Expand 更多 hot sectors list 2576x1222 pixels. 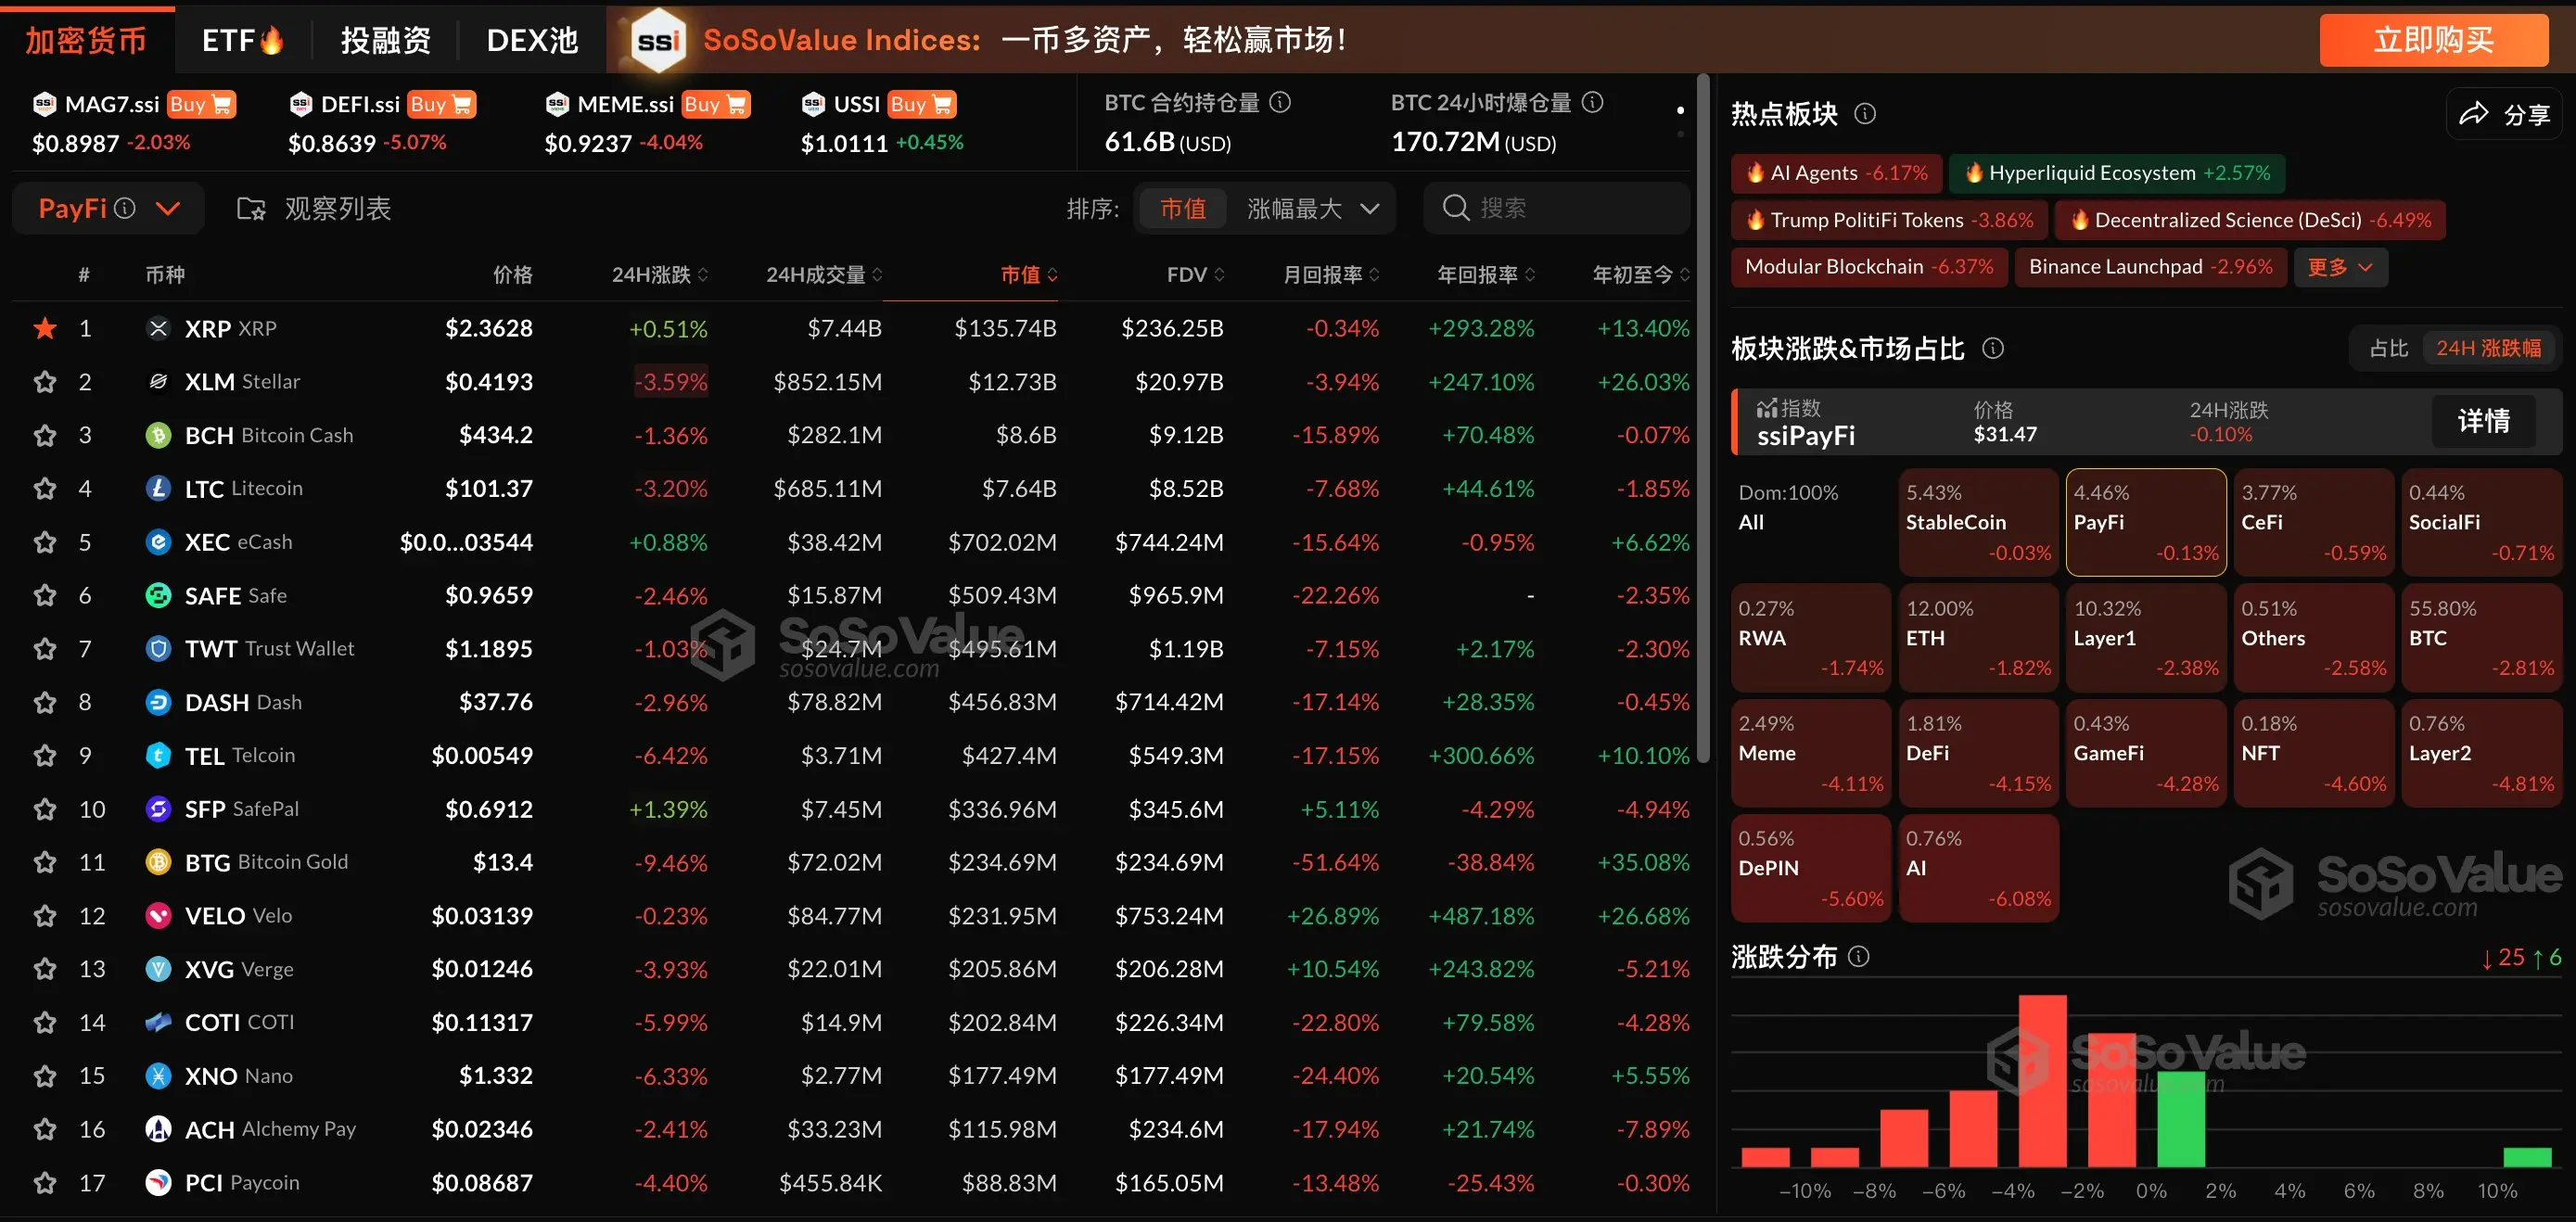(x=2338, y=267)
